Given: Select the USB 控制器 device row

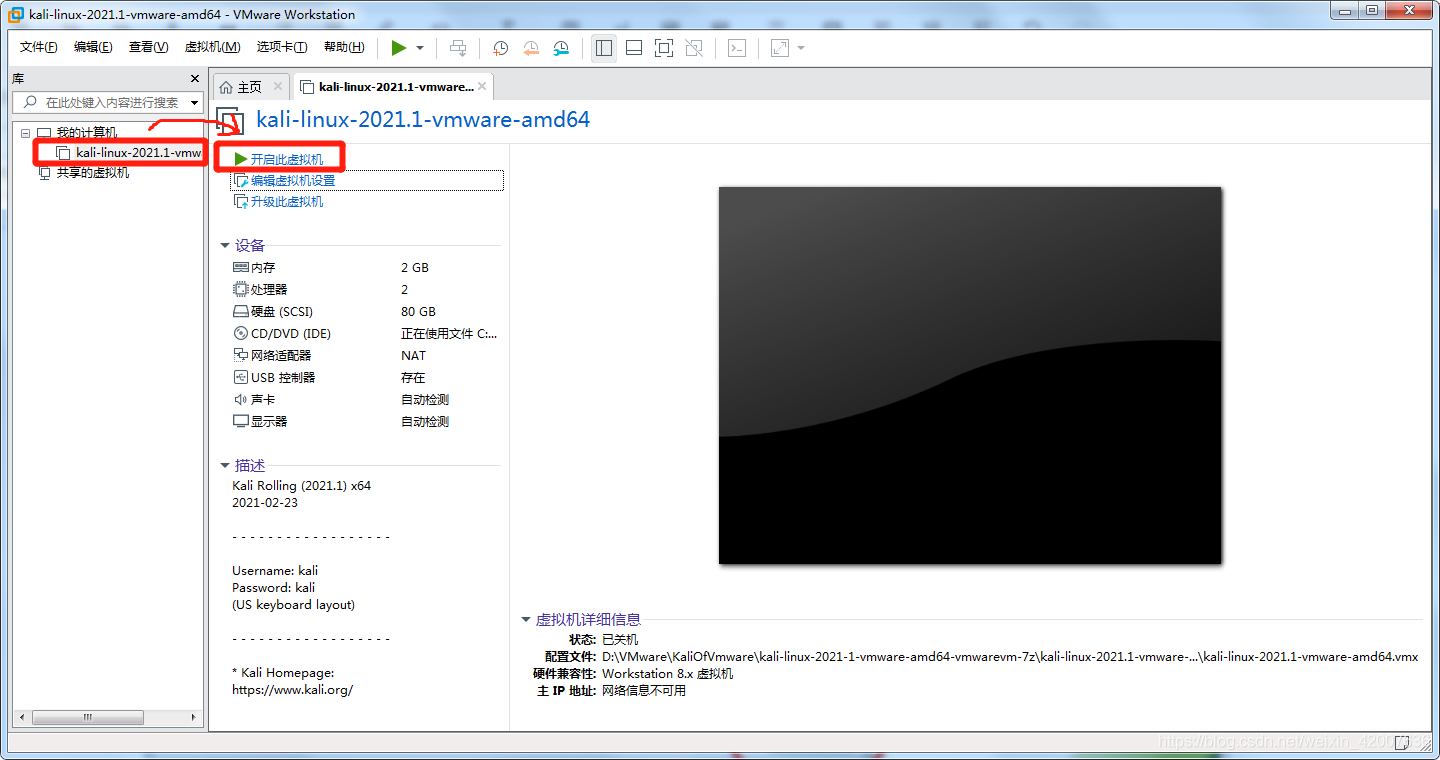Looking at the screenshot, I should pos(366,377).
